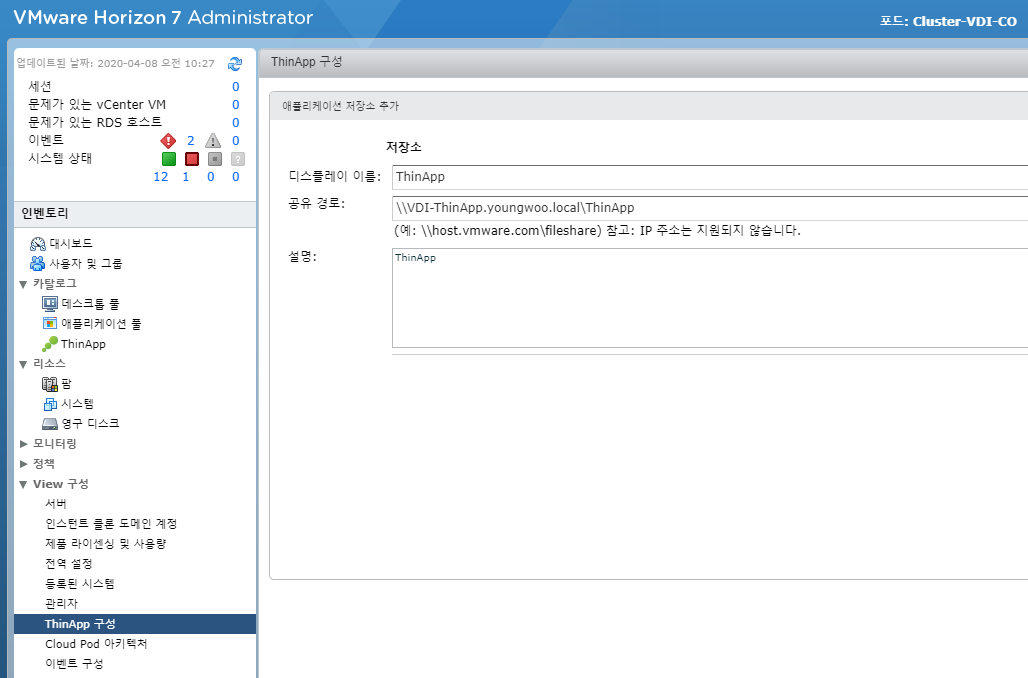
Task: Open 인스턴트 클론 도메인 계정
Action: click(x=111, y=523)
